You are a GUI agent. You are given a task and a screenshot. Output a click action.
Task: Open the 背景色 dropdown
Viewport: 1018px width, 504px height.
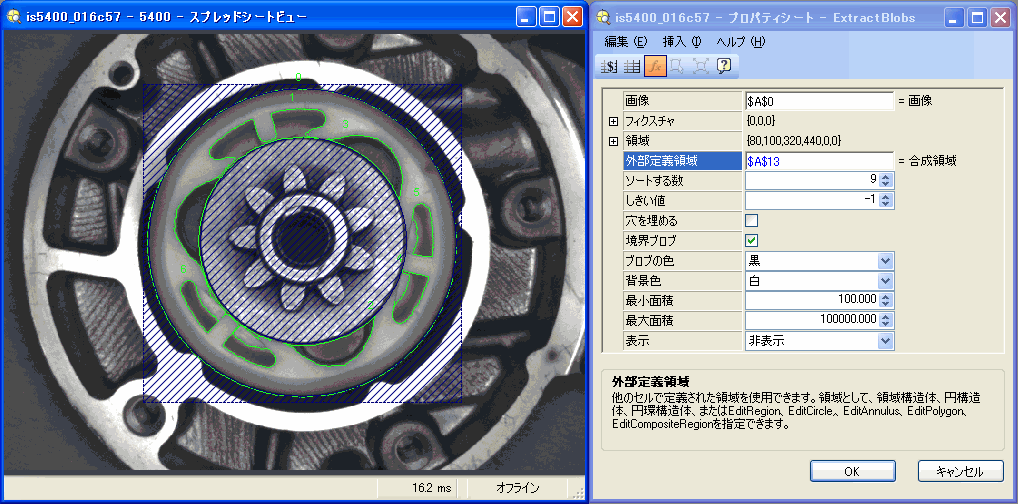(884, 280)
